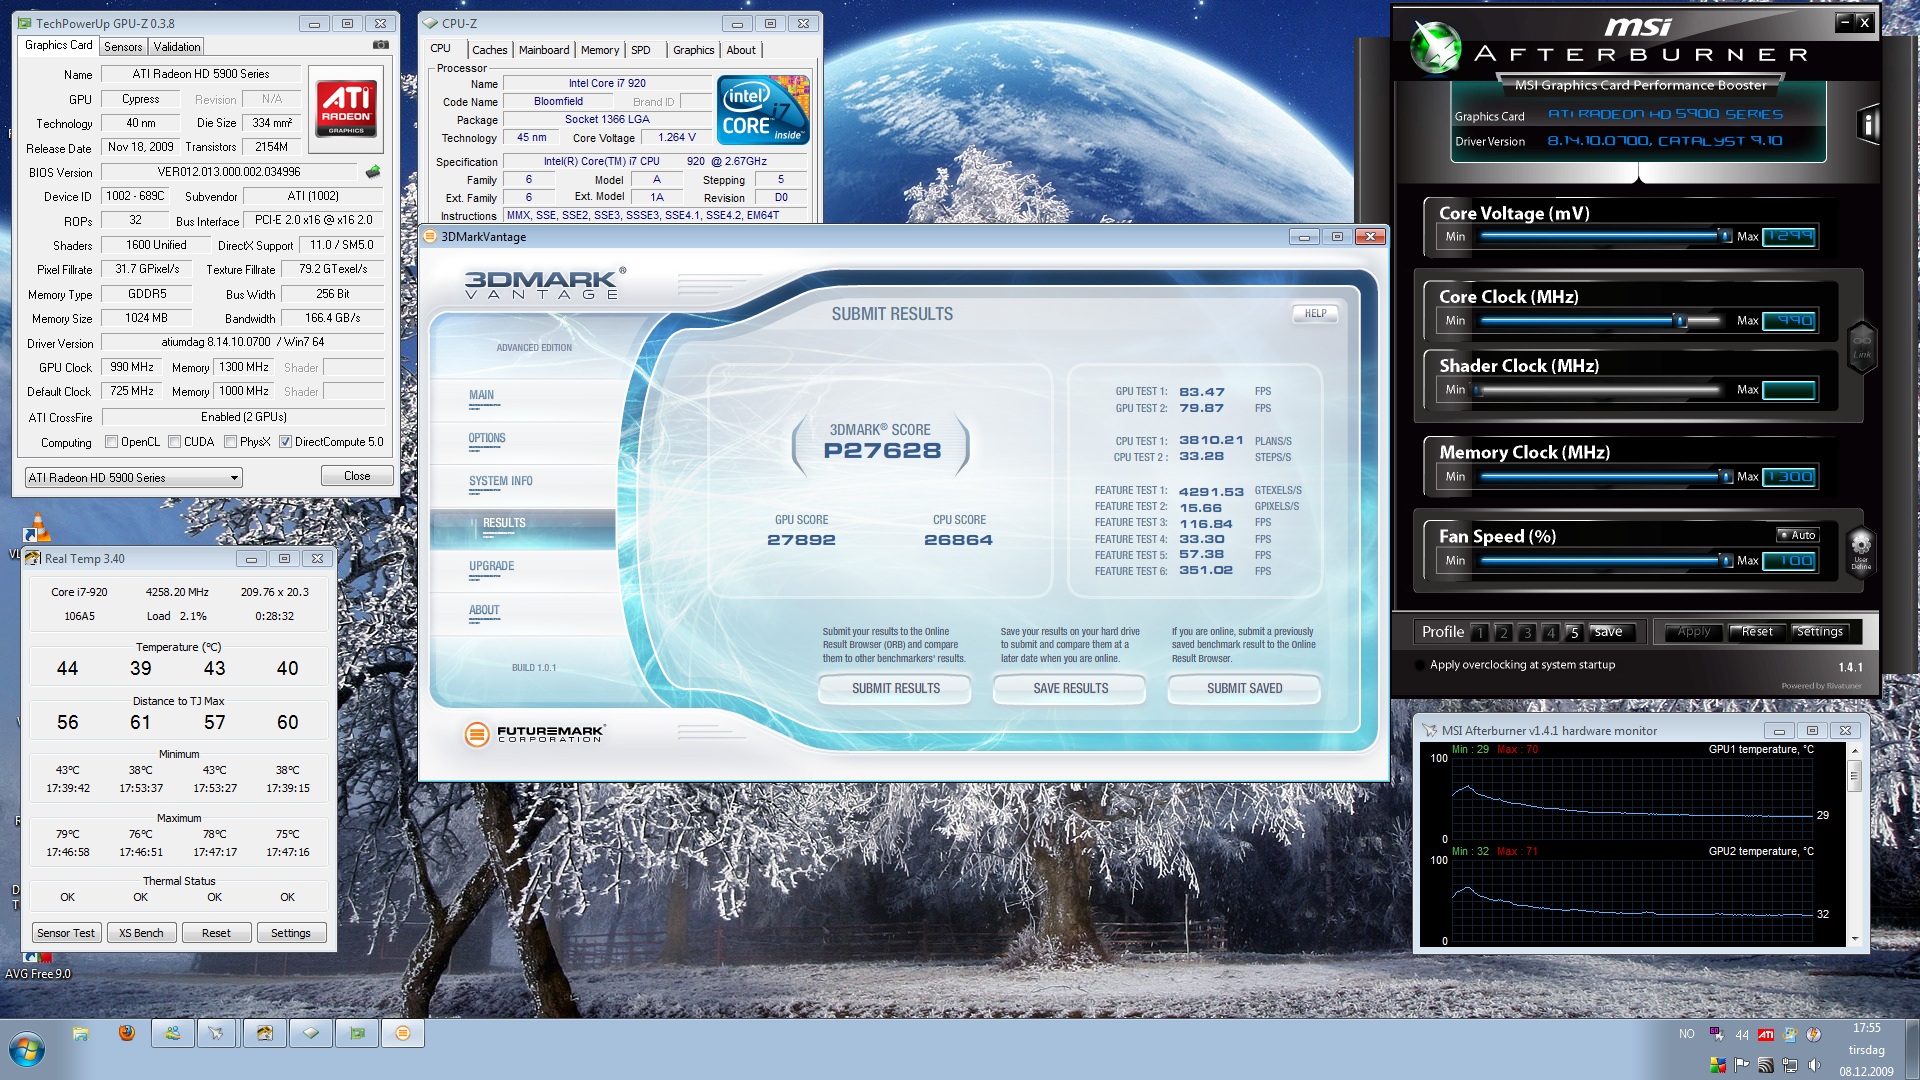Click GPU-Z screenshot camera icon
The height and width of the screenshot is (1080, 1920).
[380, 45]
